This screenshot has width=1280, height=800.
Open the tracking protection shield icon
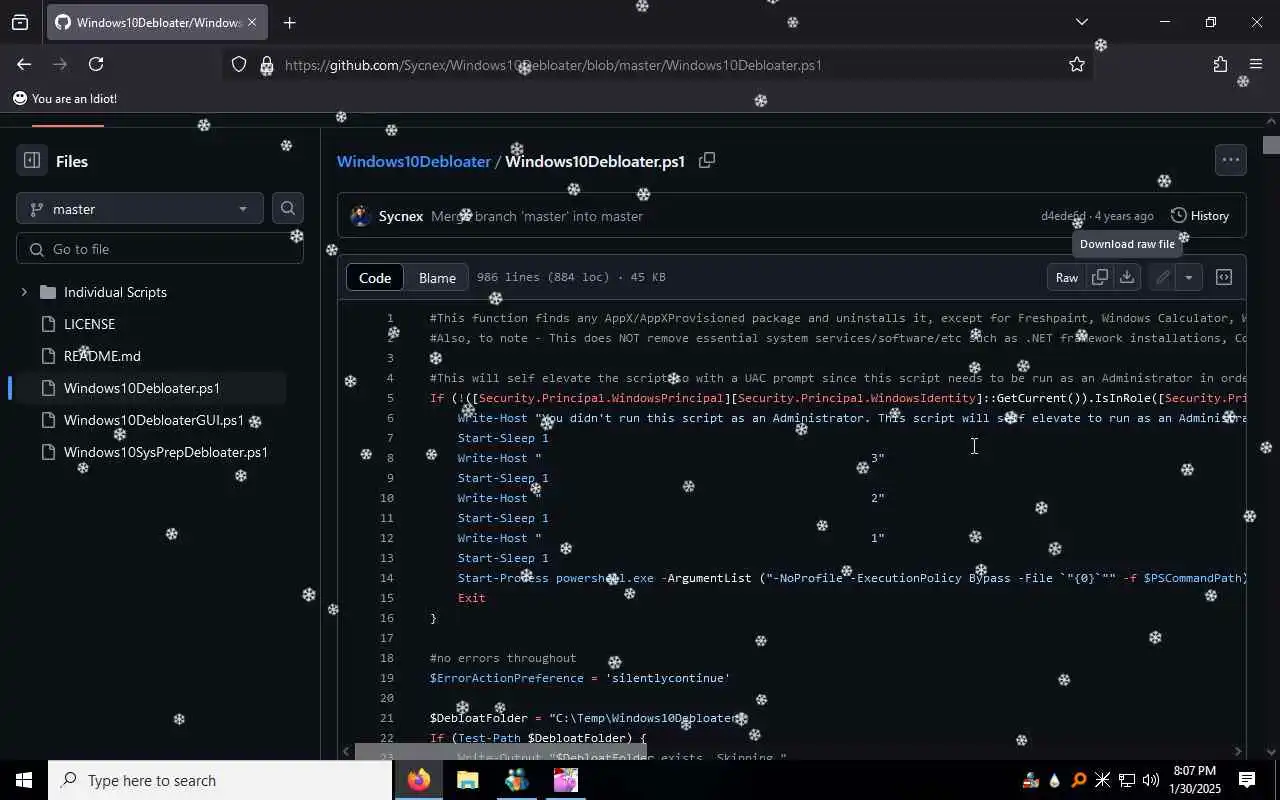pyautogui.click(x=239, y=65)
